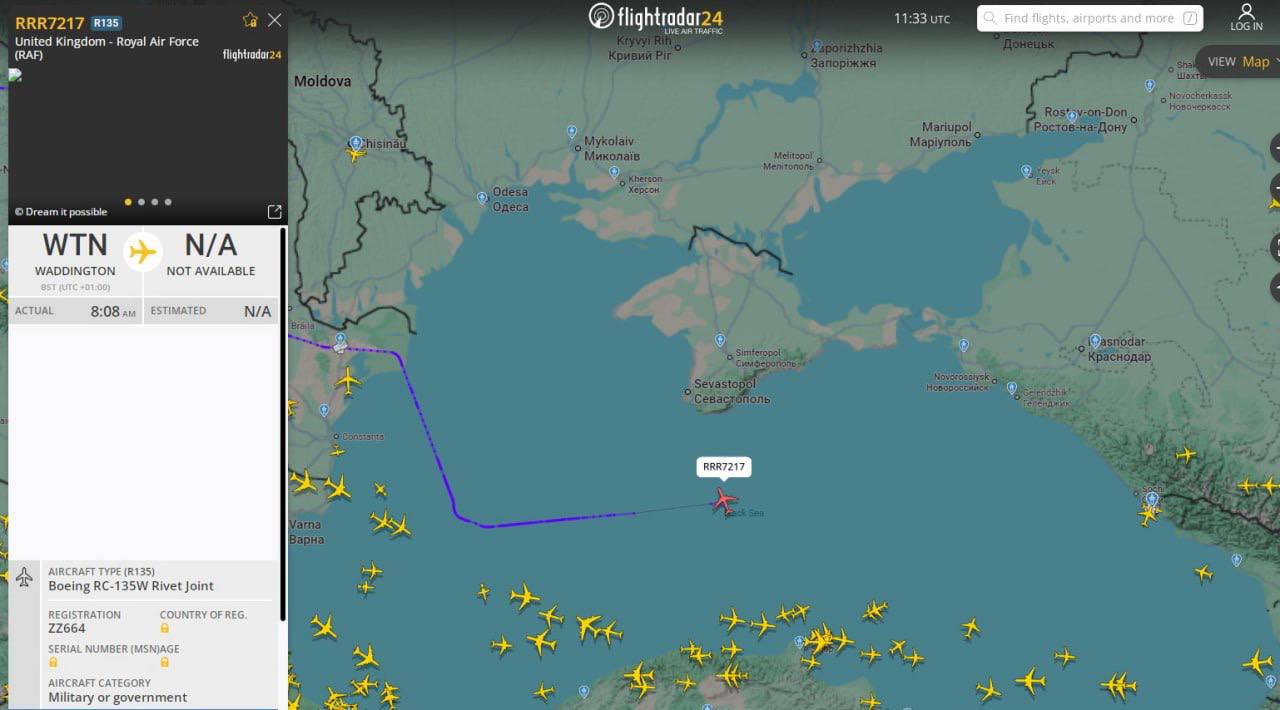The height and width of the screenshot is (710, 1280).
Task: Click the red RRR7217 aircraft on the map
Action: [723, 500]
